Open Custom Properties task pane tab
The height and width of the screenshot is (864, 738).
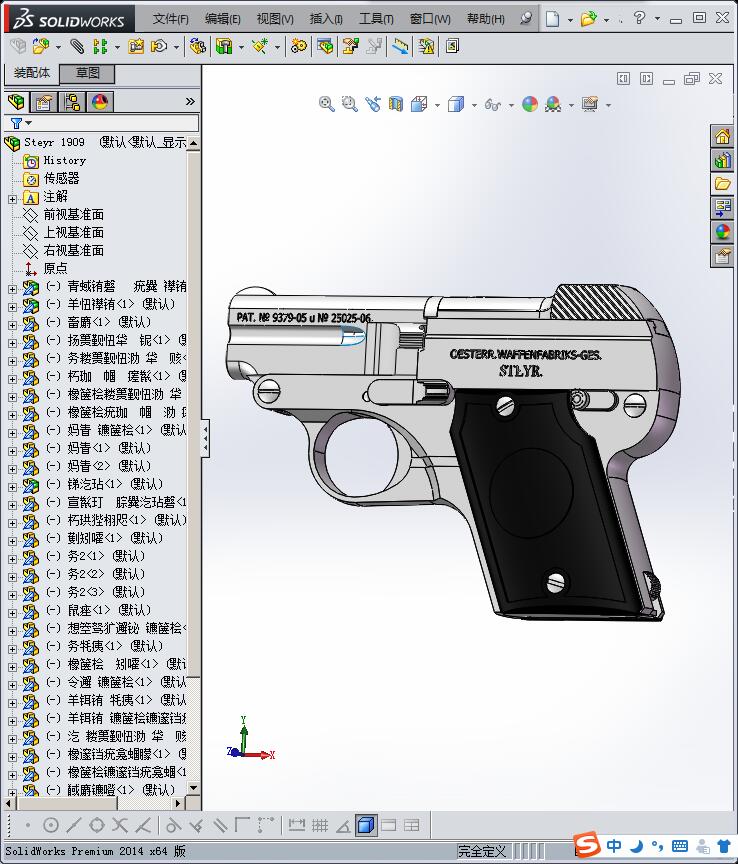tap(723, 255)
